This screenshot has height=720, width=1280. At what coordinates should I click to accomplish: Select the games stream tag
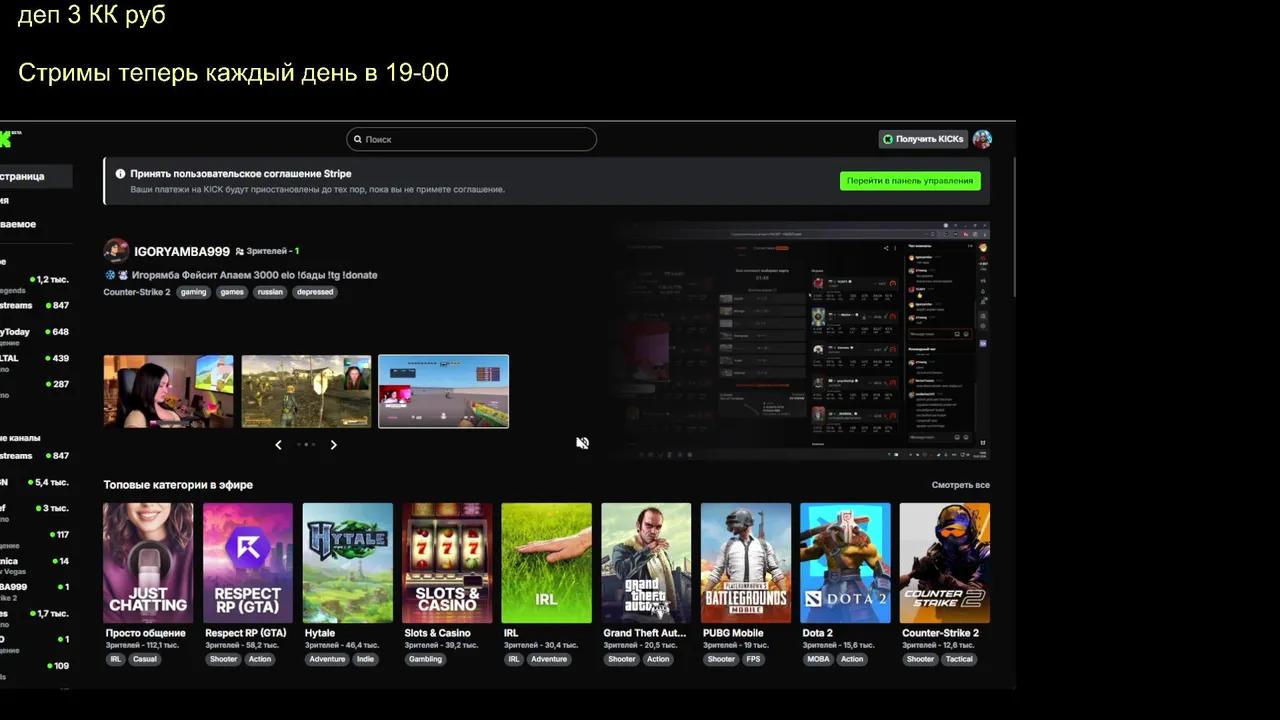tap(232, 292)
